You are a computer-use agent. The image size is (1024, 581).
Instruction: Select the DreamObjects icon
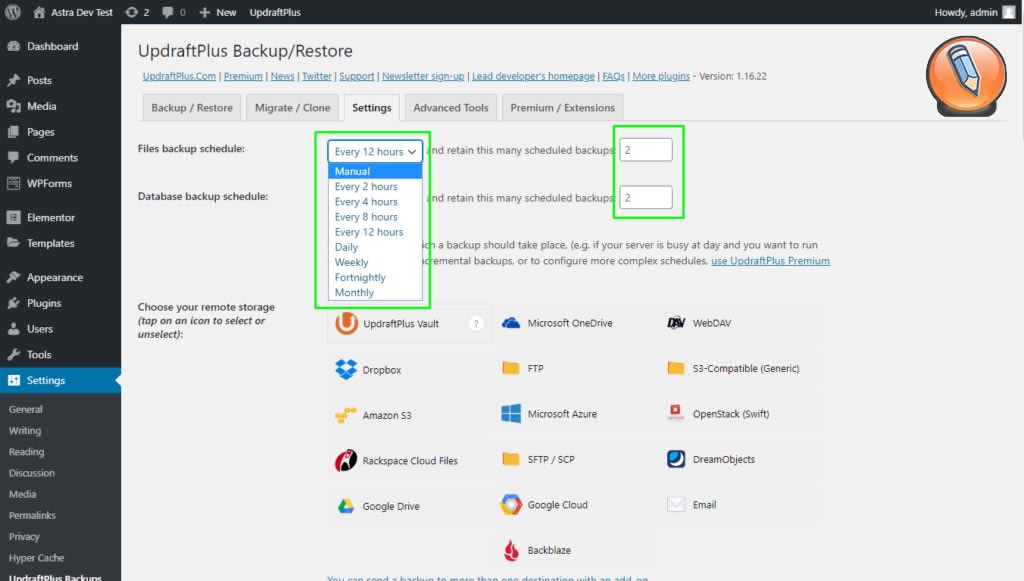point(676,459)
